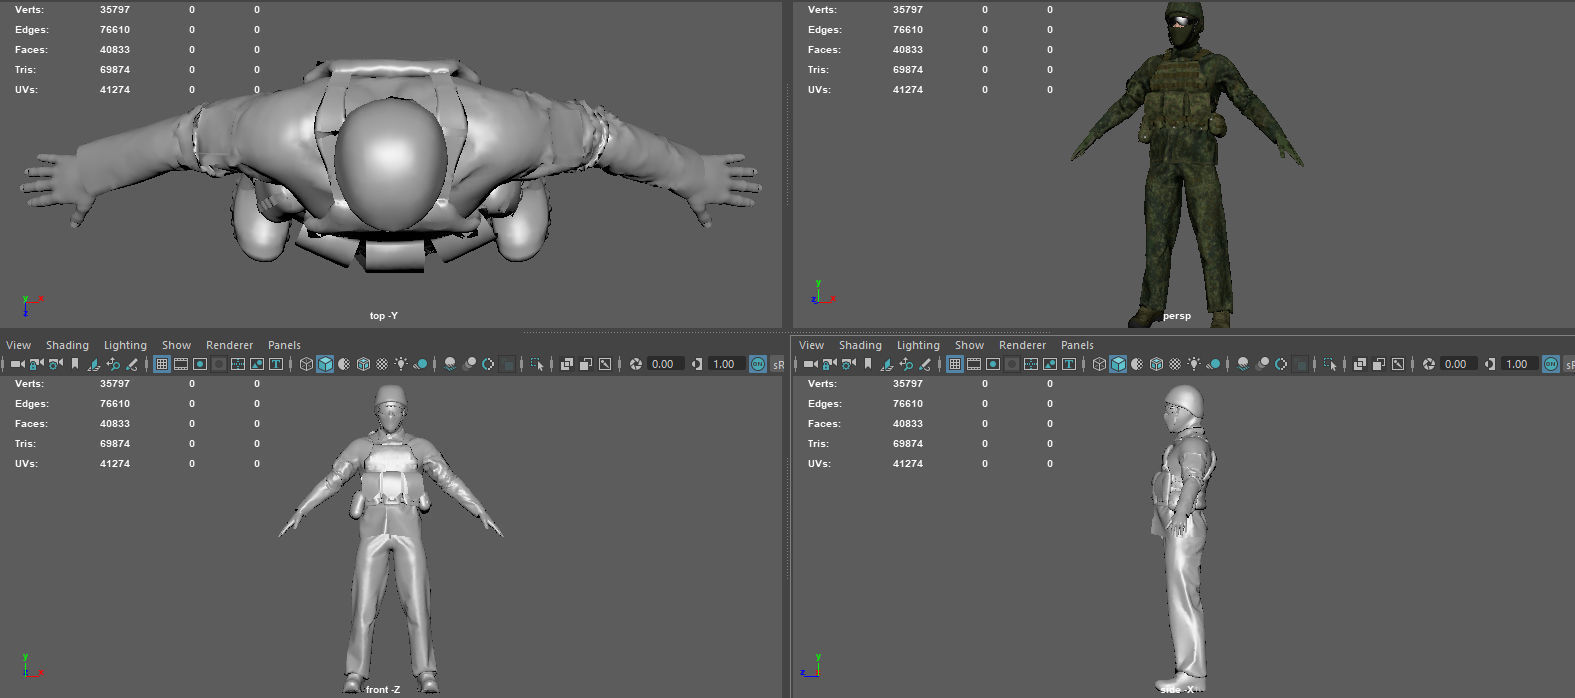Lock camera icon in front panel toolbar

click(36, 364)
